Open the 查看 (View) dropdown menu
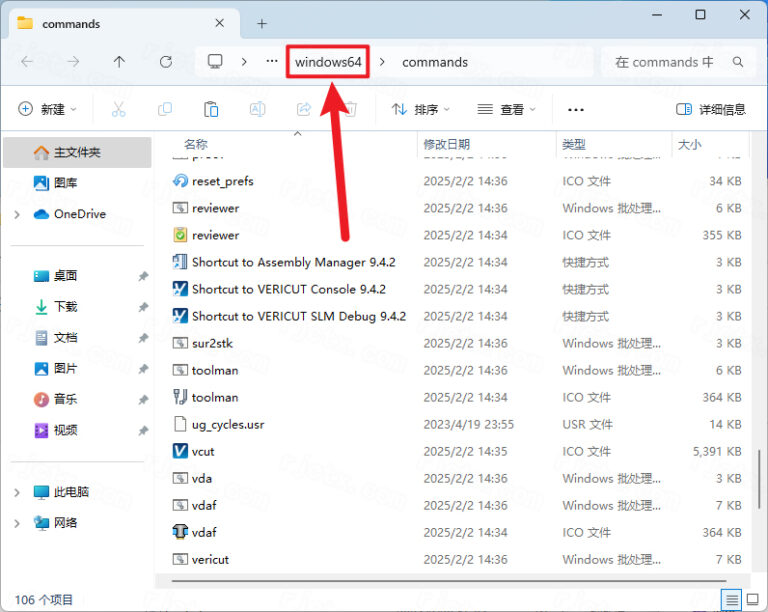 point(506,109)
